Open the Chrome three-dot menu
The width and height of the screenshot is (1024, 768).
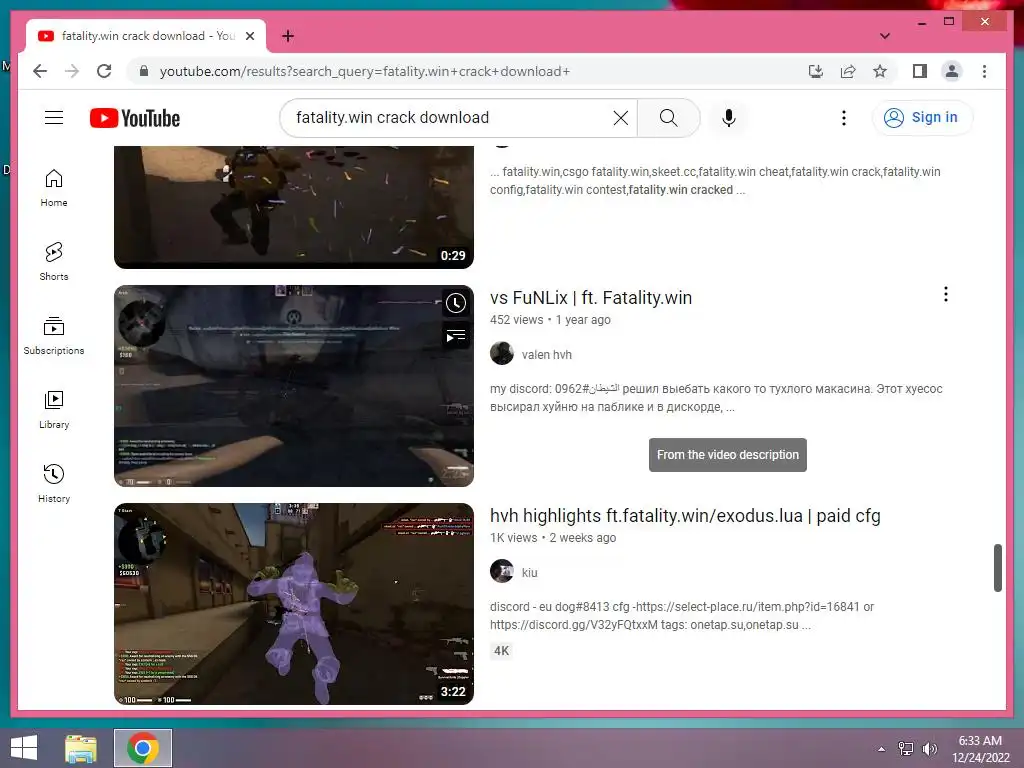tap(984, 71)
